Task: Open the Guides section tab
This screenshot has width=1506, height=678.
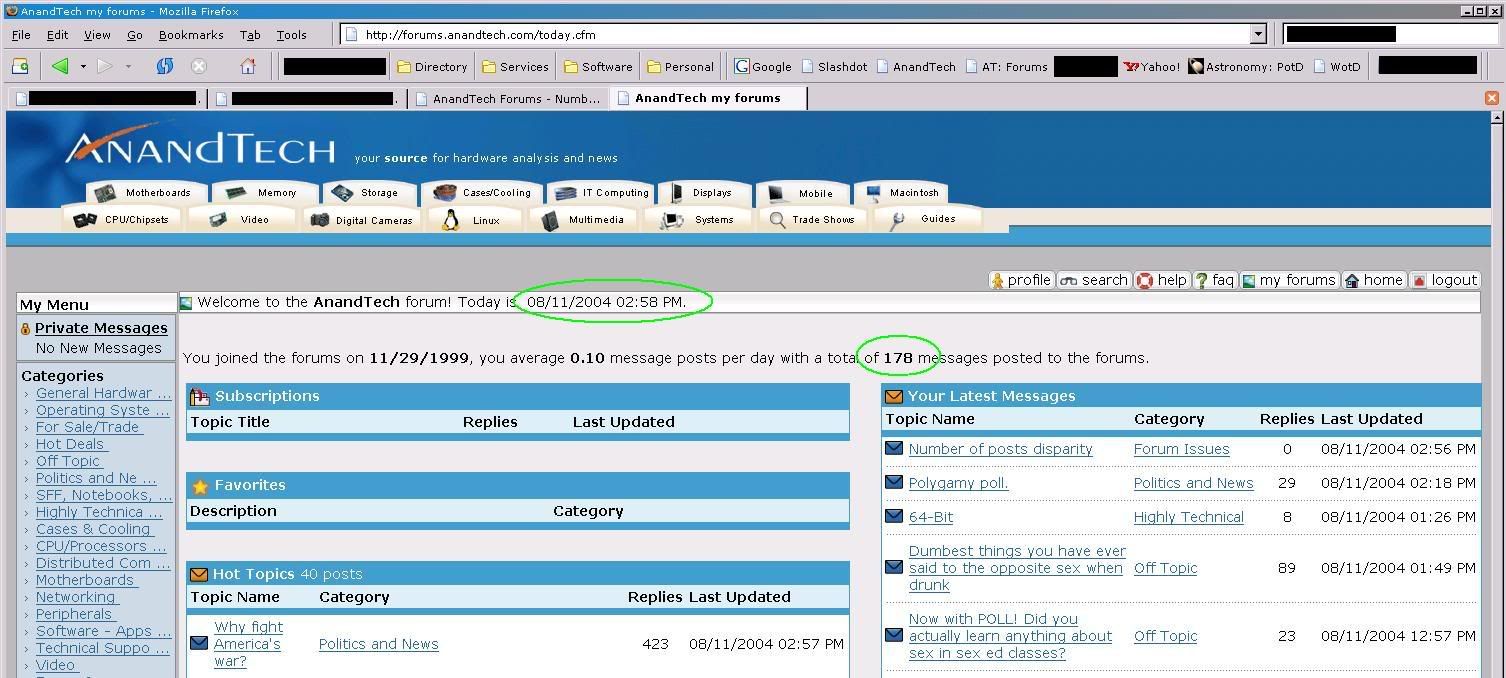Action: point(926,220)
